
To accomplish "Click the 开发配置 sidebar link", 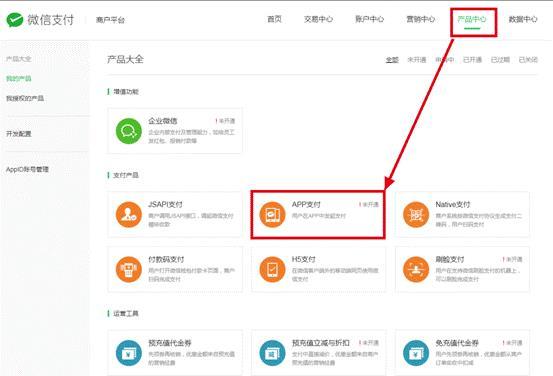I will click(19, 134).
